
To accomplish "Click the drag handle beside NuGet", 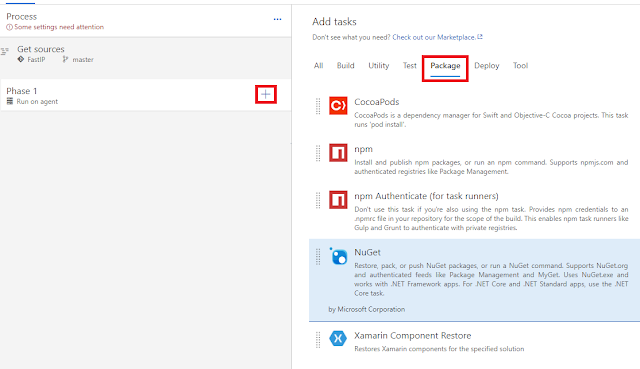I will pyautogui.click(x=318, y=257).
